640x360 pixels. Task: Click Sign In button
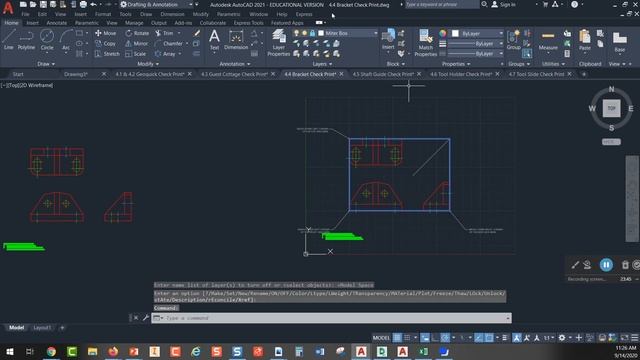(503, 4)
